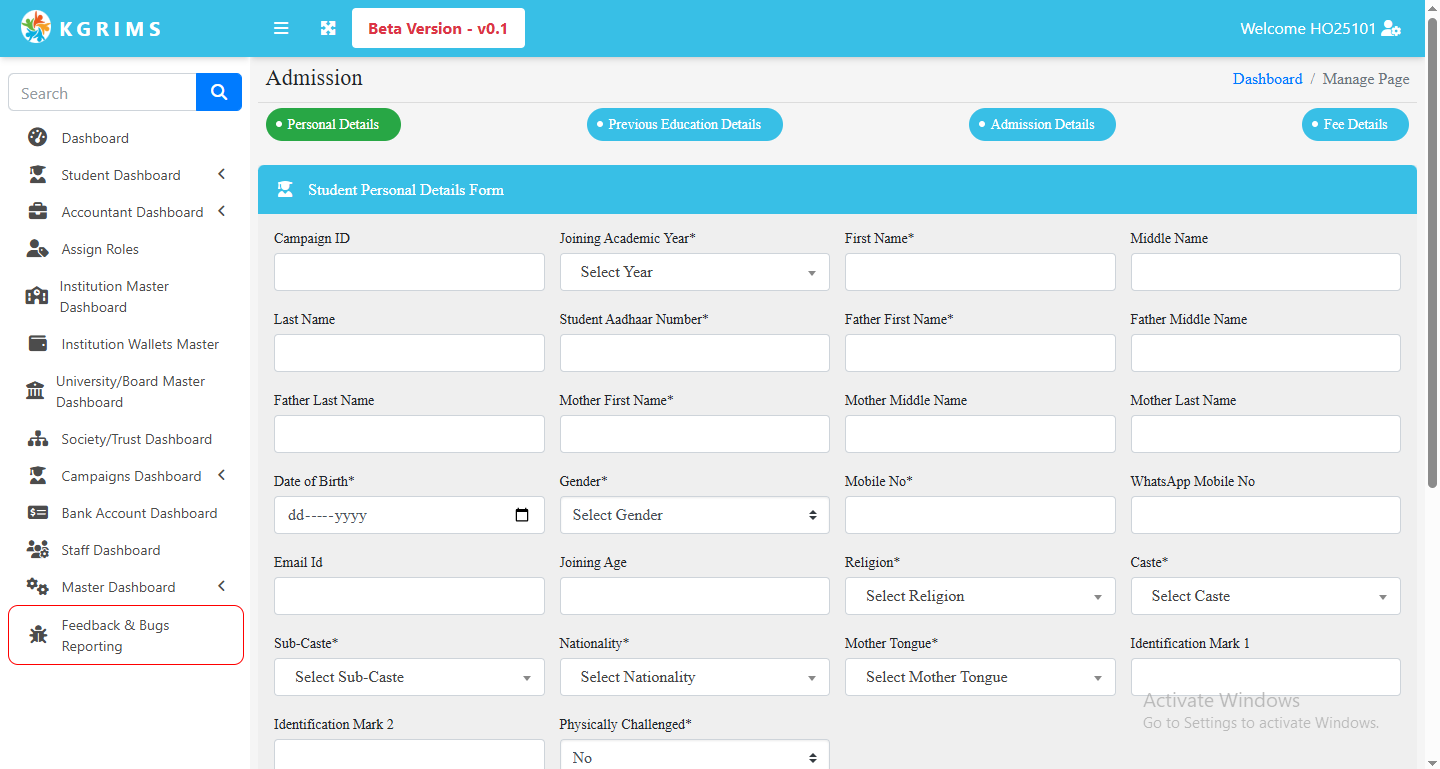Open the Joining Academic Year dropdown
The height and width of the screenshot is (769, 1440).
[x=694, y=272]
